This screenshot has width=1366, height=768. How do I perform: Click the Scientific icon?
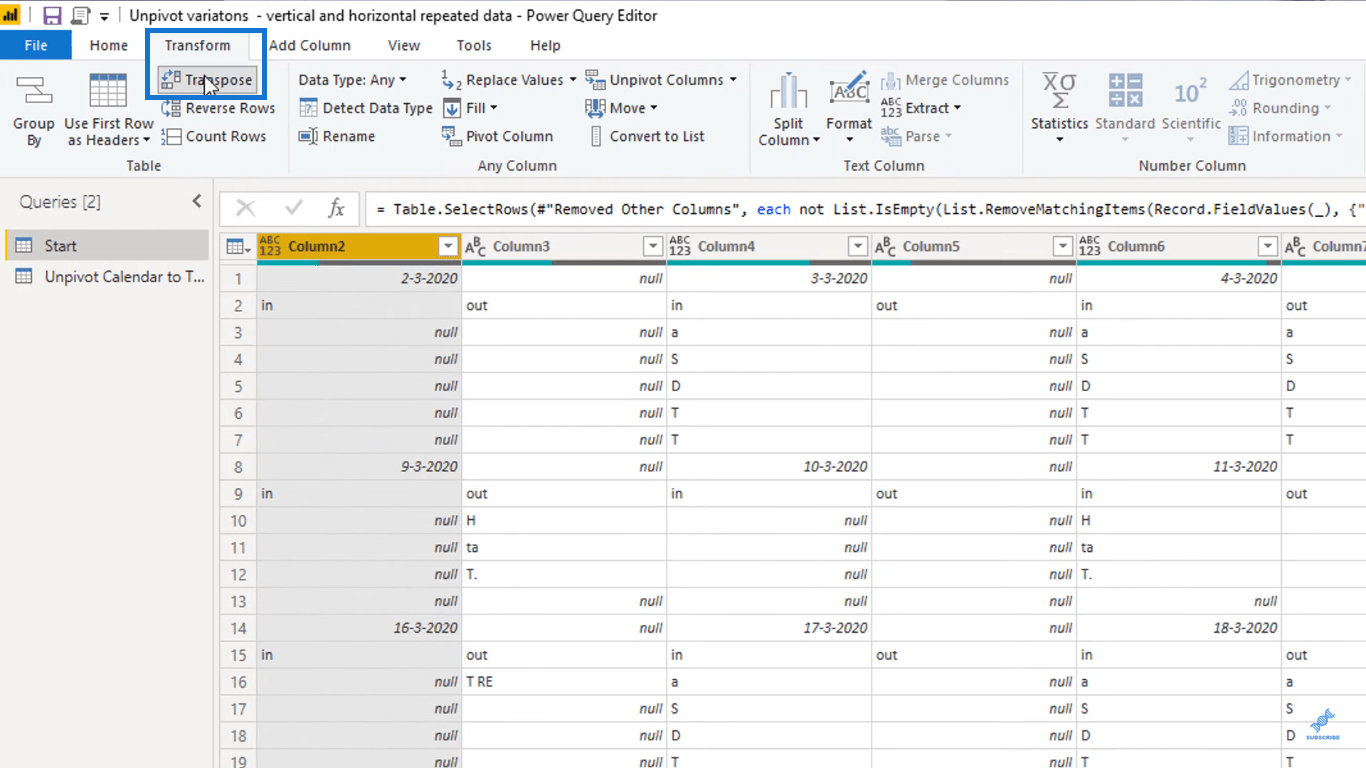[x=1191, y=92]
